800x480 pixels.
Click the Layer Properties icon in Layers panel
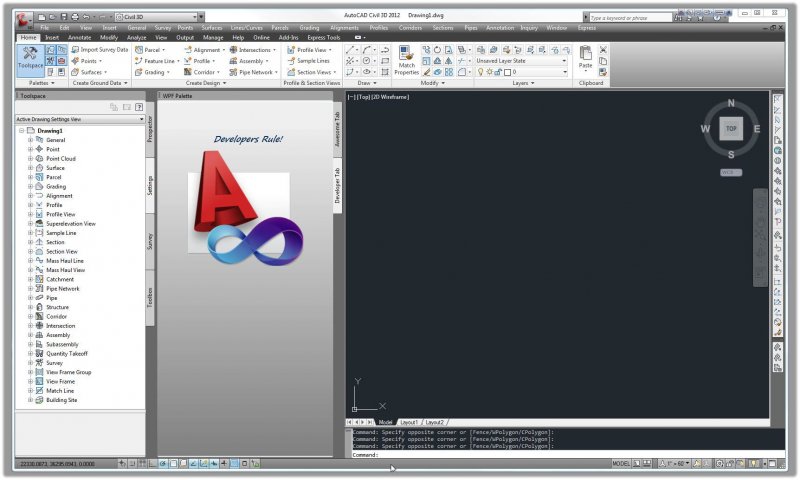click(x=481, y=49)
